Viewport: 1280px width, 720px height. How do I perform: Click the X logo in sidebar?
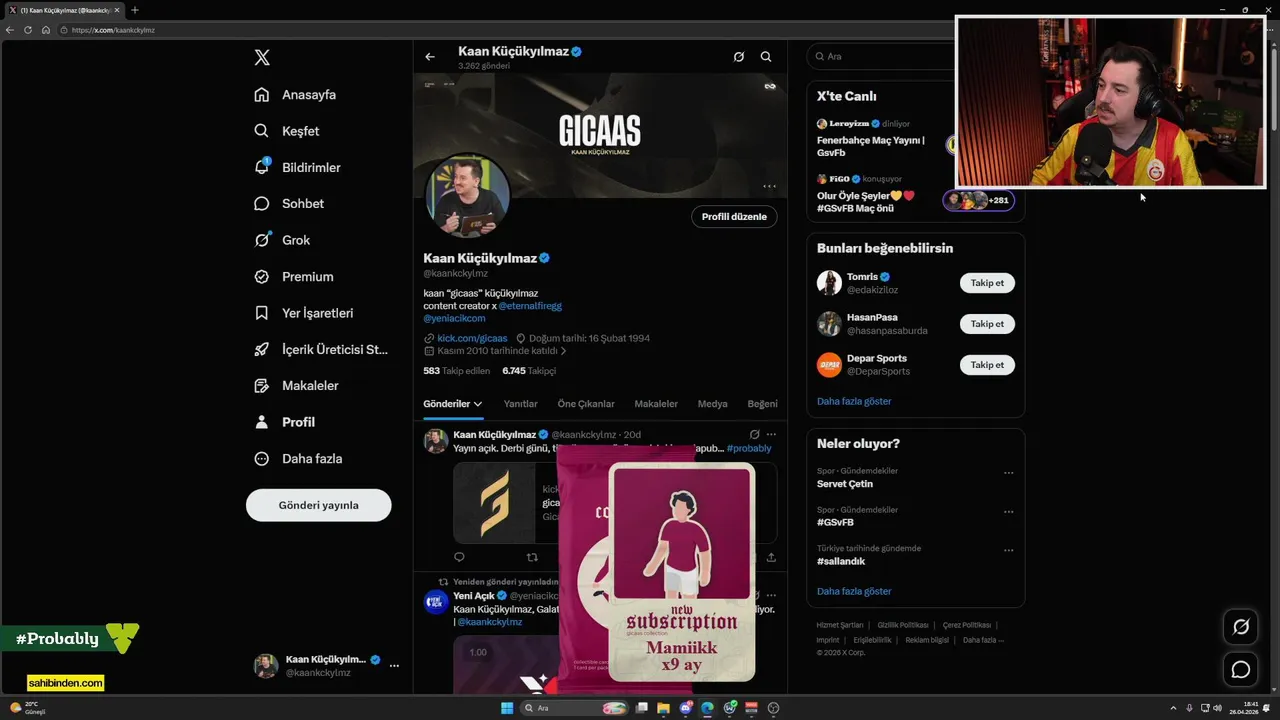(x=262, y=57)
